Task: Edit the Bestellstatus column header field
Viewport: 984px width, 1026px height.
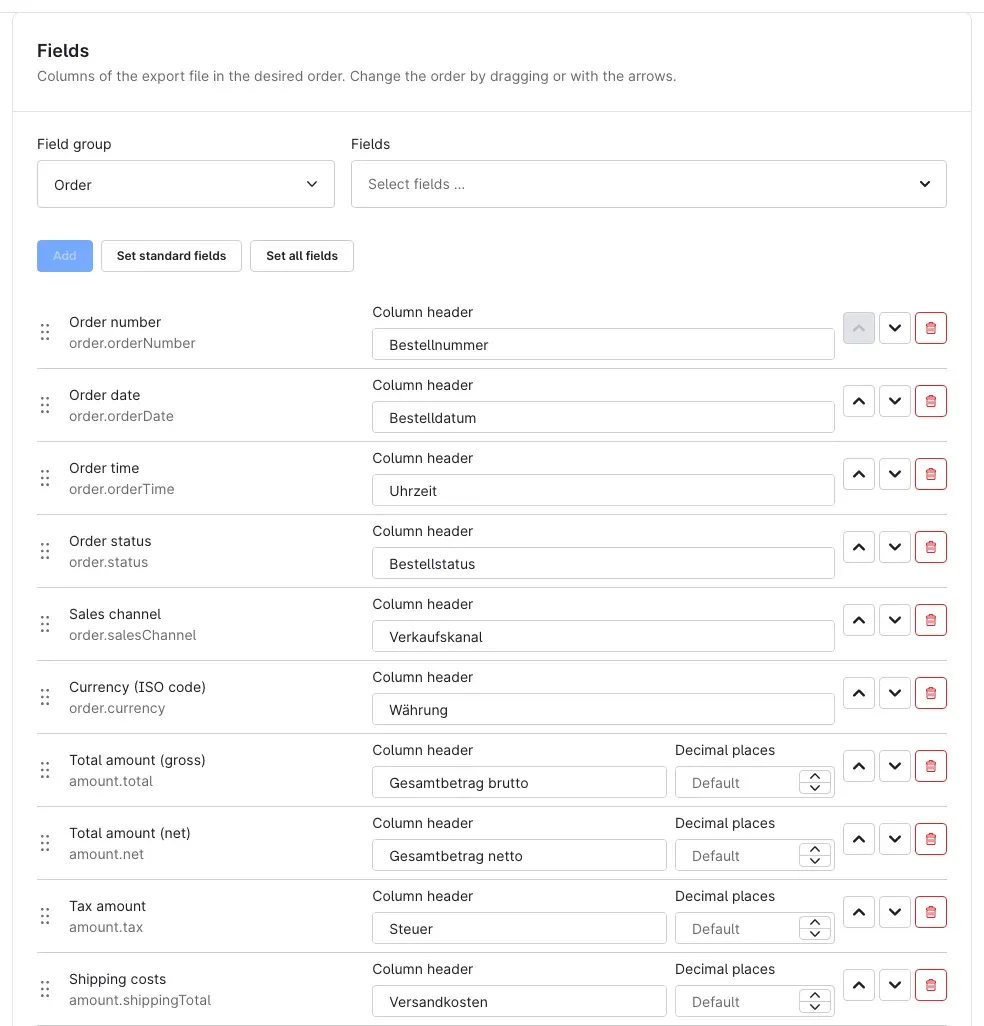Action: tap(603, 563)
